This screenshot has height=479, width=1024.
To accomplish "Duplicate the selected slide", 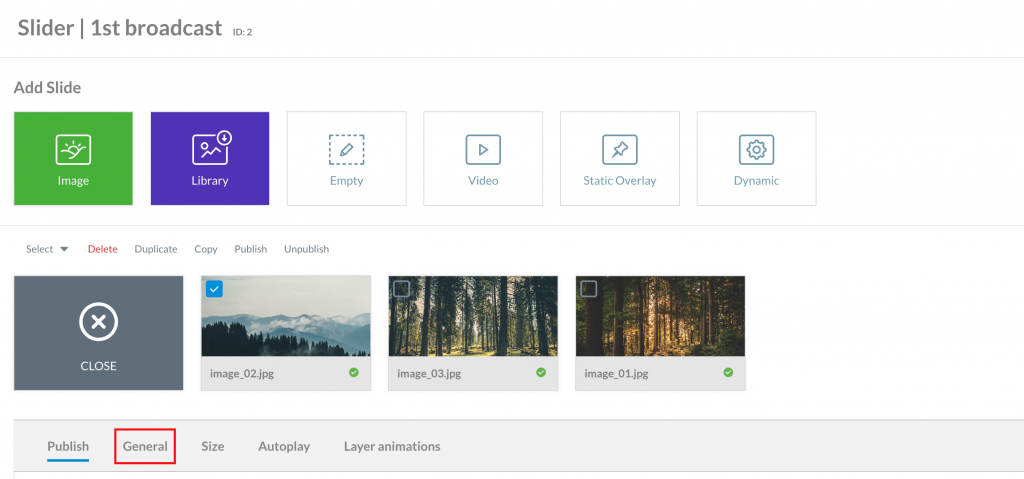I will [x=156, y=249].
